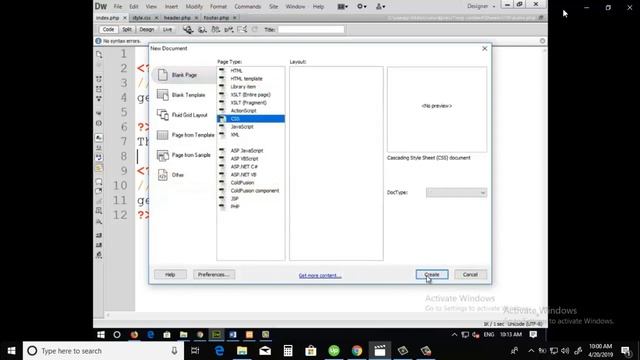Click the Create button in New Document

tap(432, 274)
